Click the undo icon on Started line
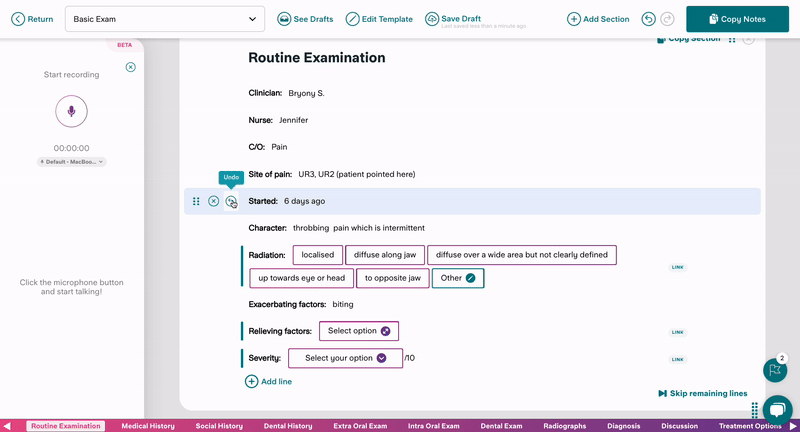This screenshot has width=800, height=432. (231, 201)
